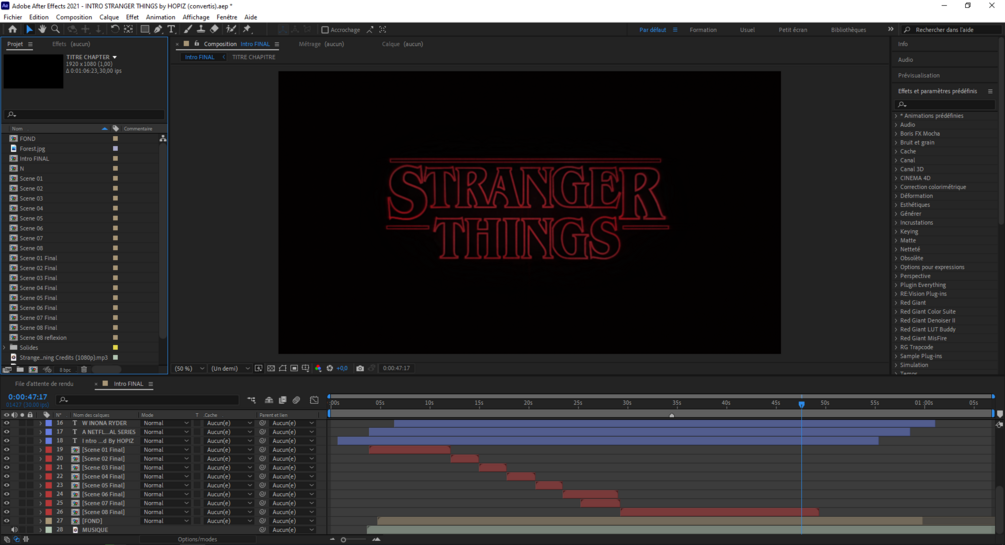Image resolution: width=1005 pixels, height=545 pixels.
Task: Select the Rotation tool
Action: [x=115, y=29]
